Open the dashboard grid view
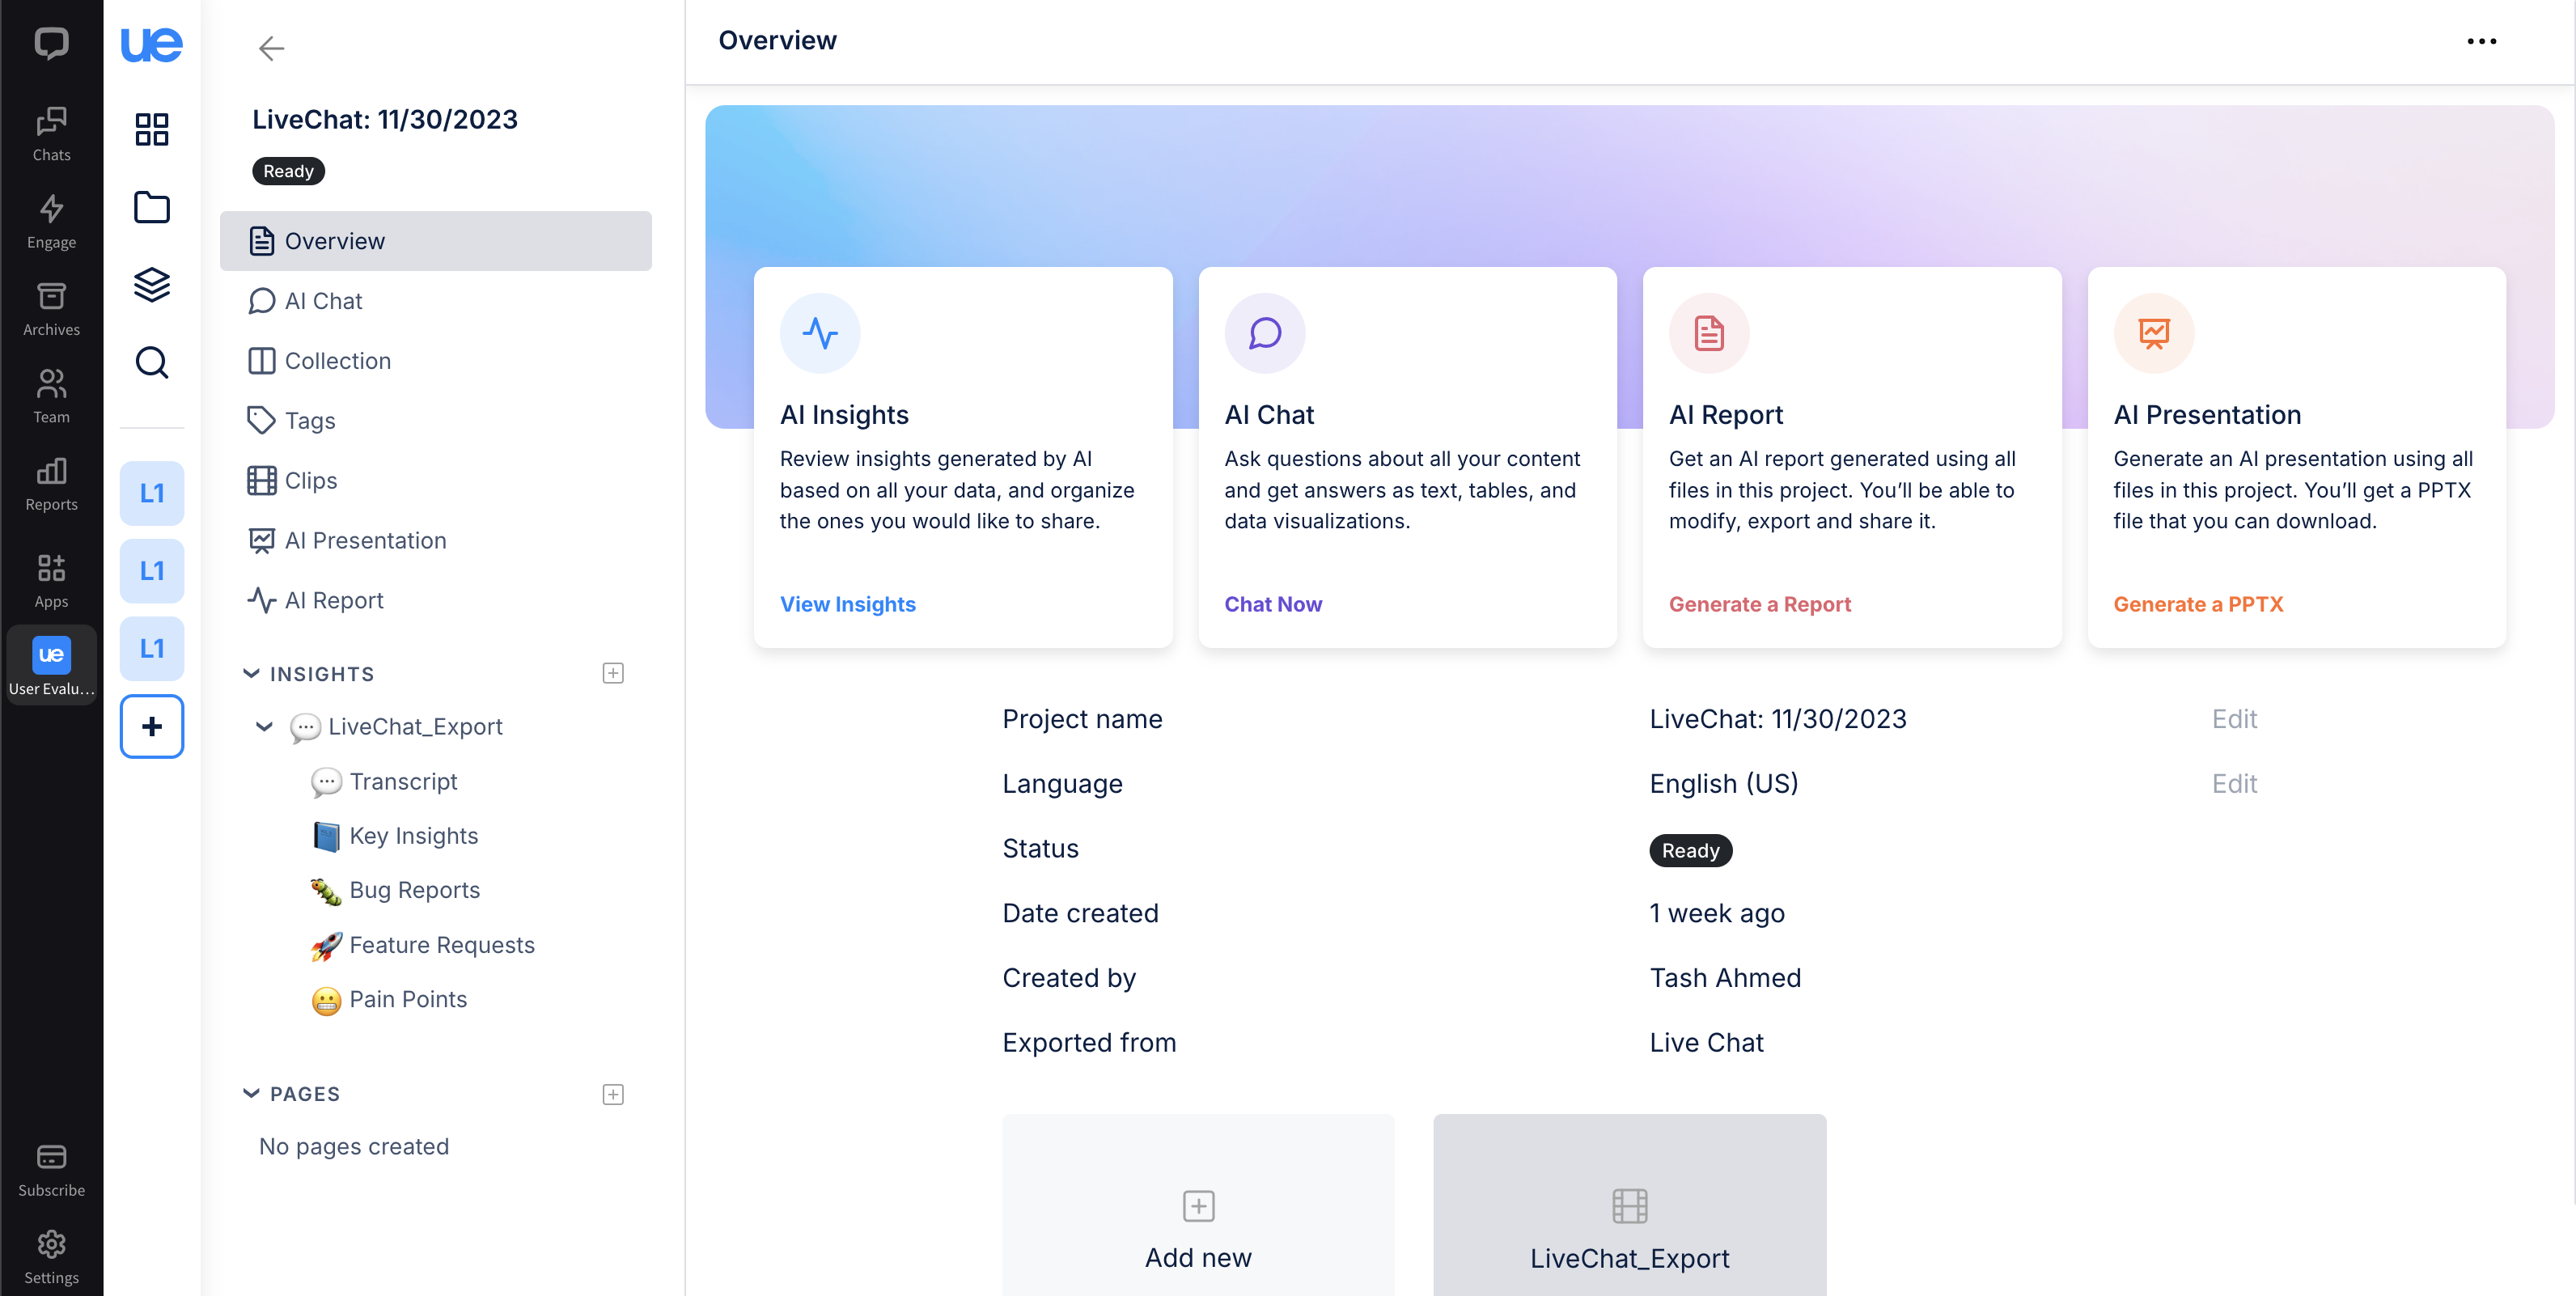This screenshot has width=2576, height=1296. click(152, 129)
